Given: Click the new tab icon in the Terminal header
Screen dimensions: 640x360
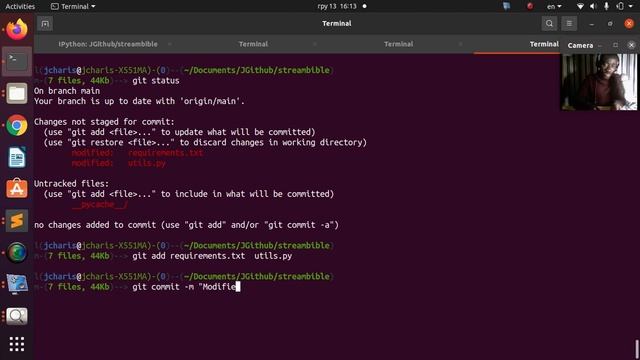Looking at the screenshot, I should (x=45, y=24).
